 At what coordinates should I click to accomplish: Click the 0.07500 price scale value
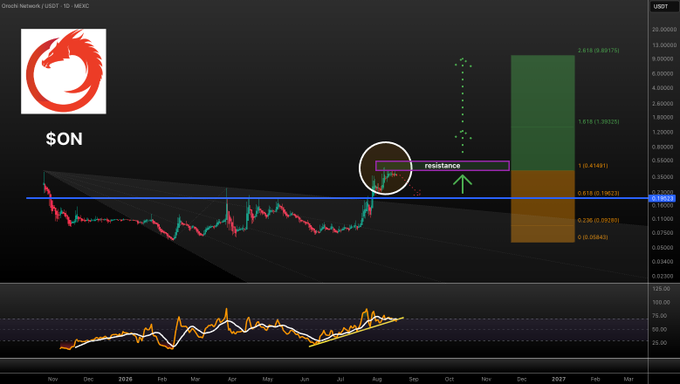(x=664, y=233)
